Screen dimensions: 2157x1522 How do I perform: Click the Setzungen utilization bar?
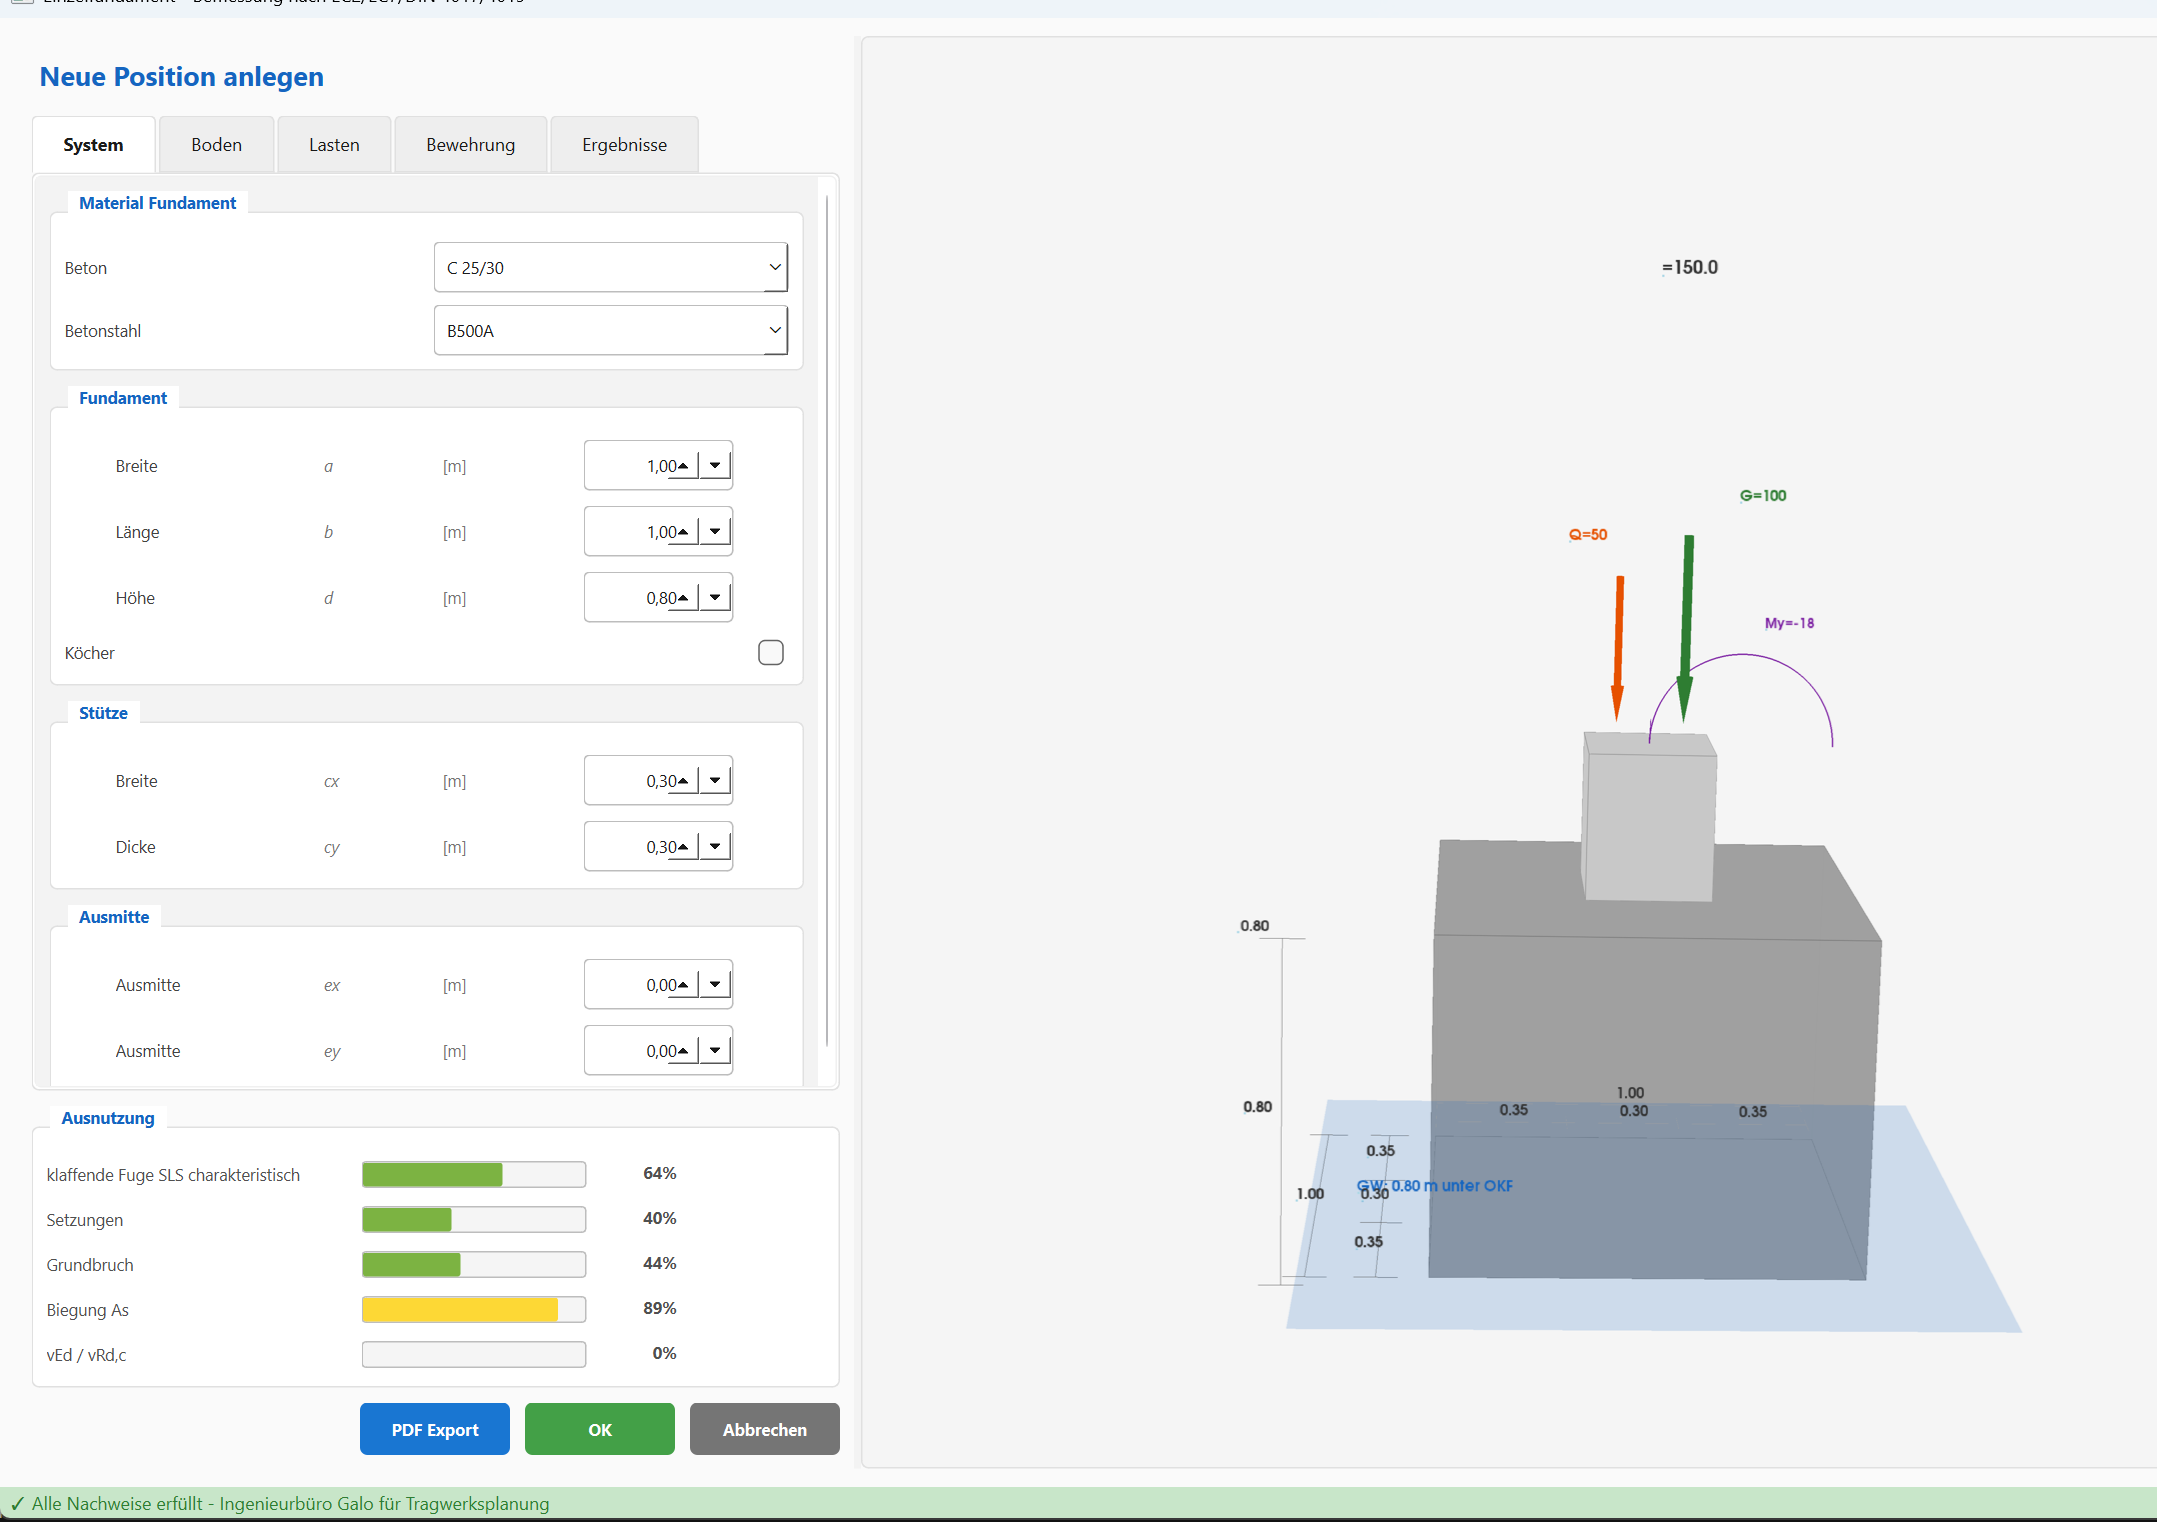point(474,1219)
